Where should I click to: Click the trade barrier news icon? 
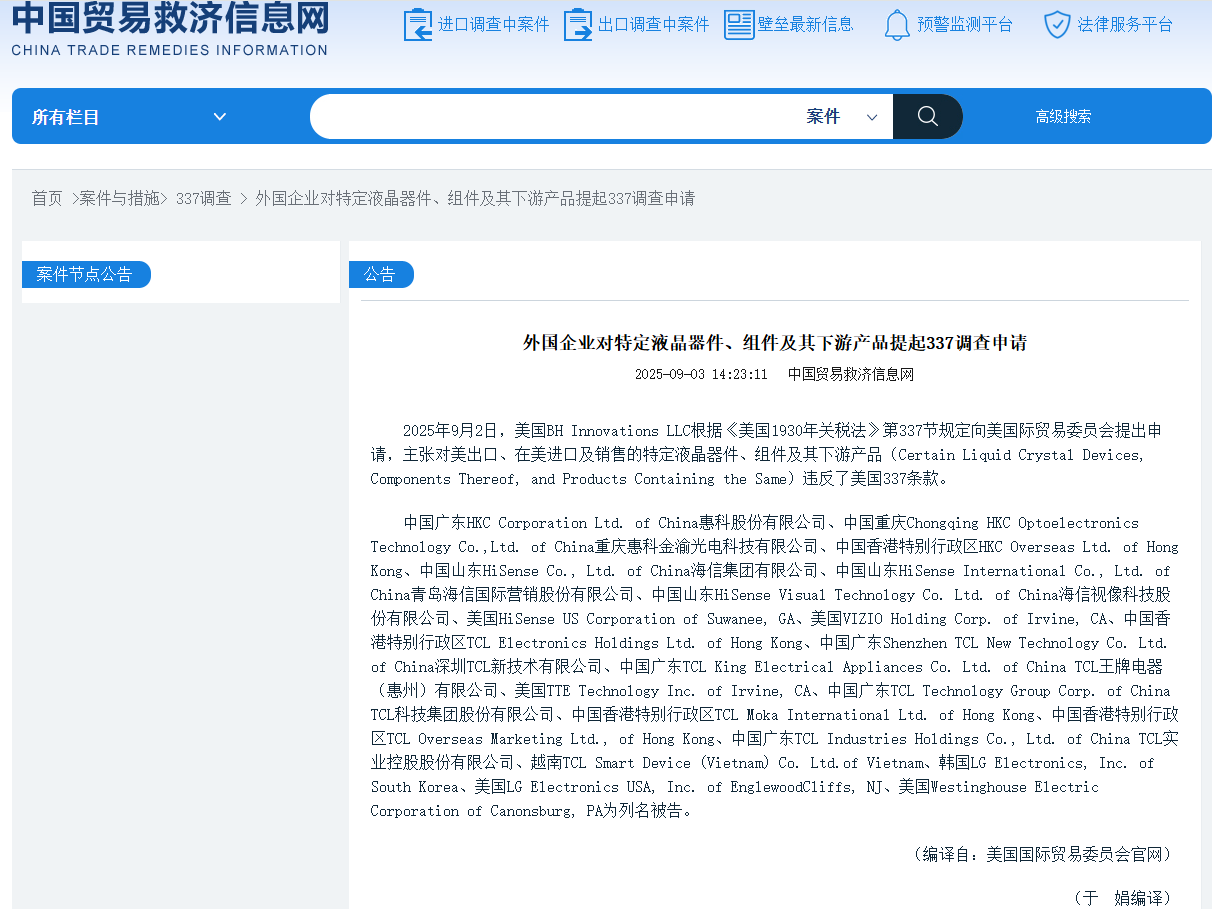(x=739, y=25)
